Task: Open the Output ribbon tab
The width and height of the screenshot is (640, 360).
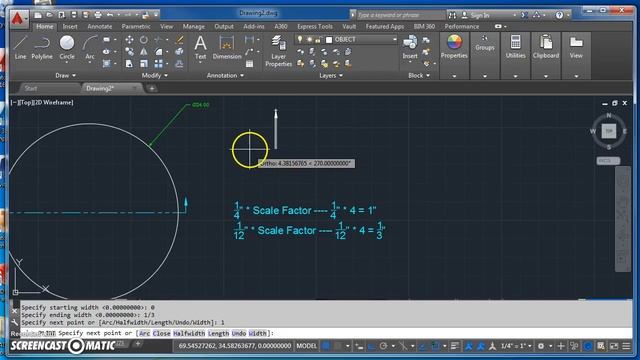Action: tap(224, 27)
